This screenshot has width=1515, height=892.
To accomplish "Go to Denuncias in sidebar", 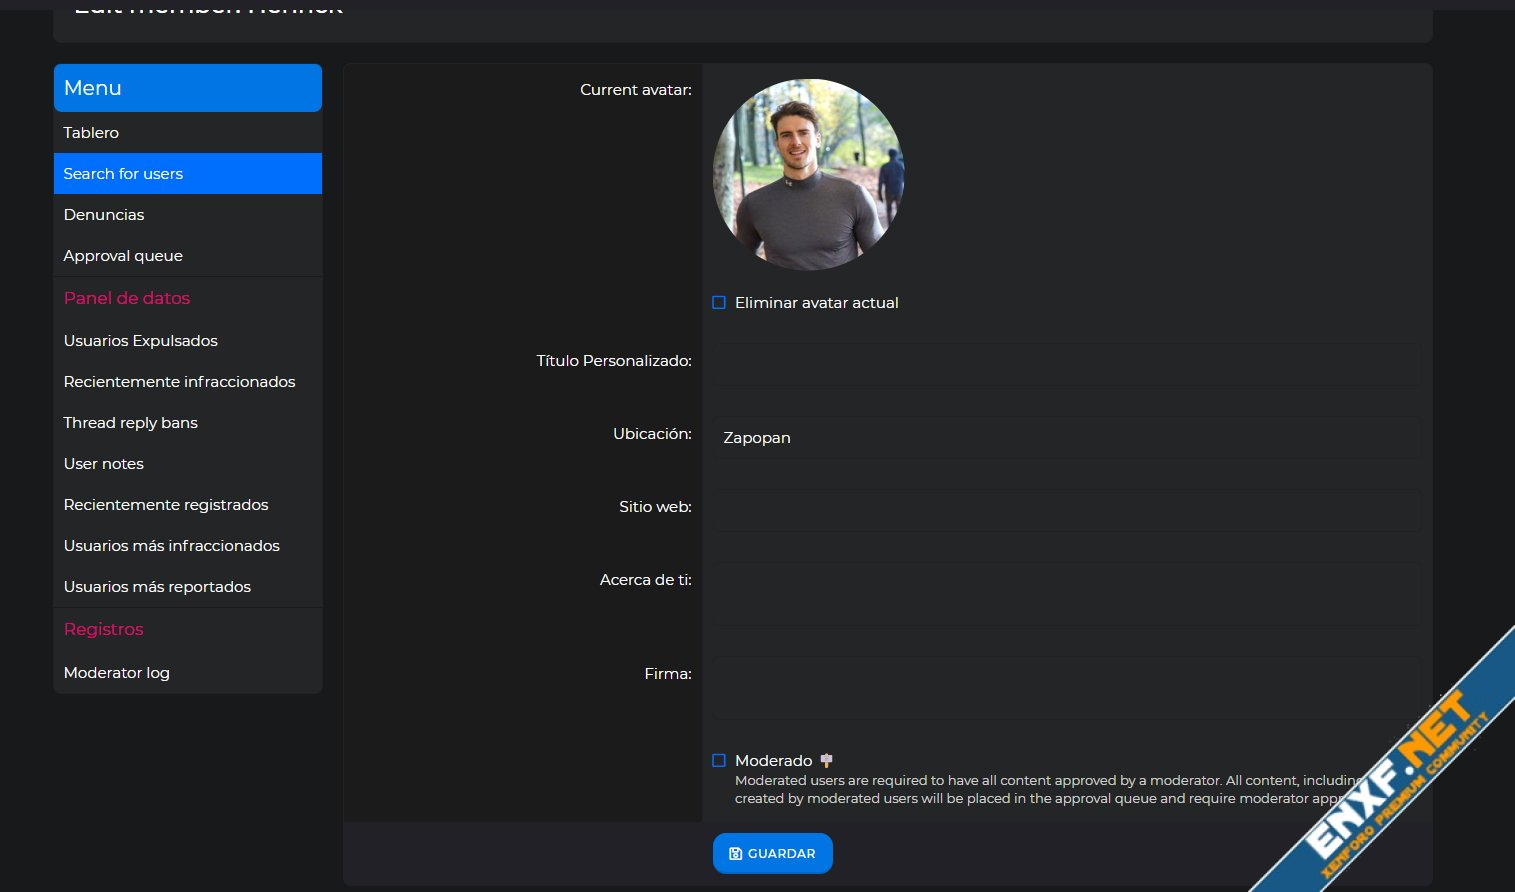I will click(188, 214).
